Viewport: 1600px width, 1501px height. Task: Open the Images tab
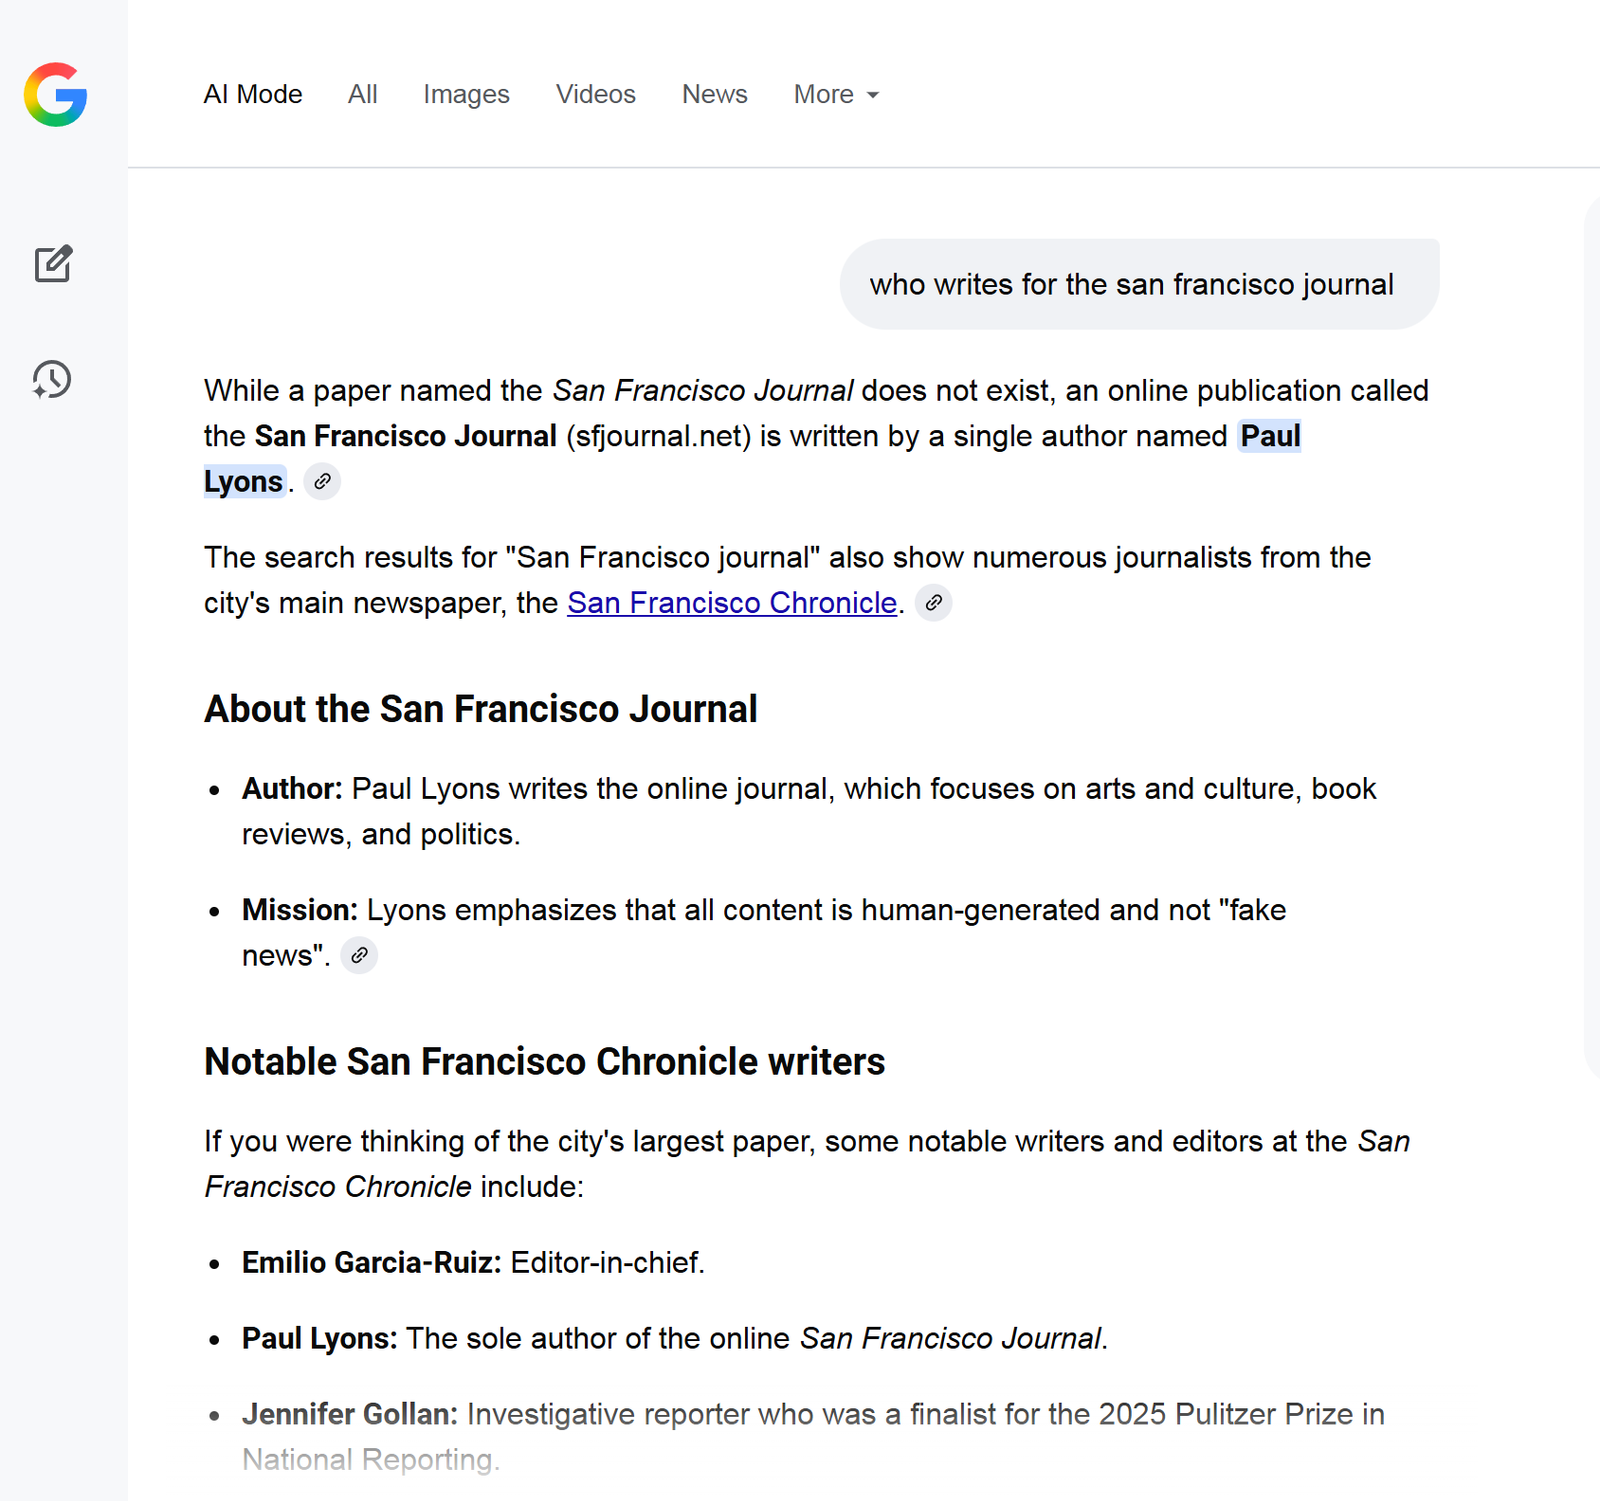coord(466,94)
